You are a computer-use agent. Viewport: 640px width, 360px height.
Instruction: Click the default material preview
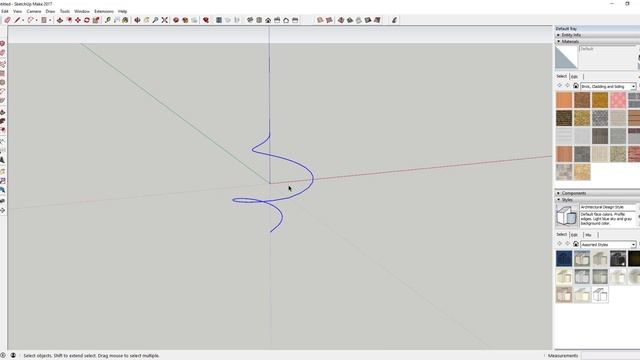[x=566, y=57]
